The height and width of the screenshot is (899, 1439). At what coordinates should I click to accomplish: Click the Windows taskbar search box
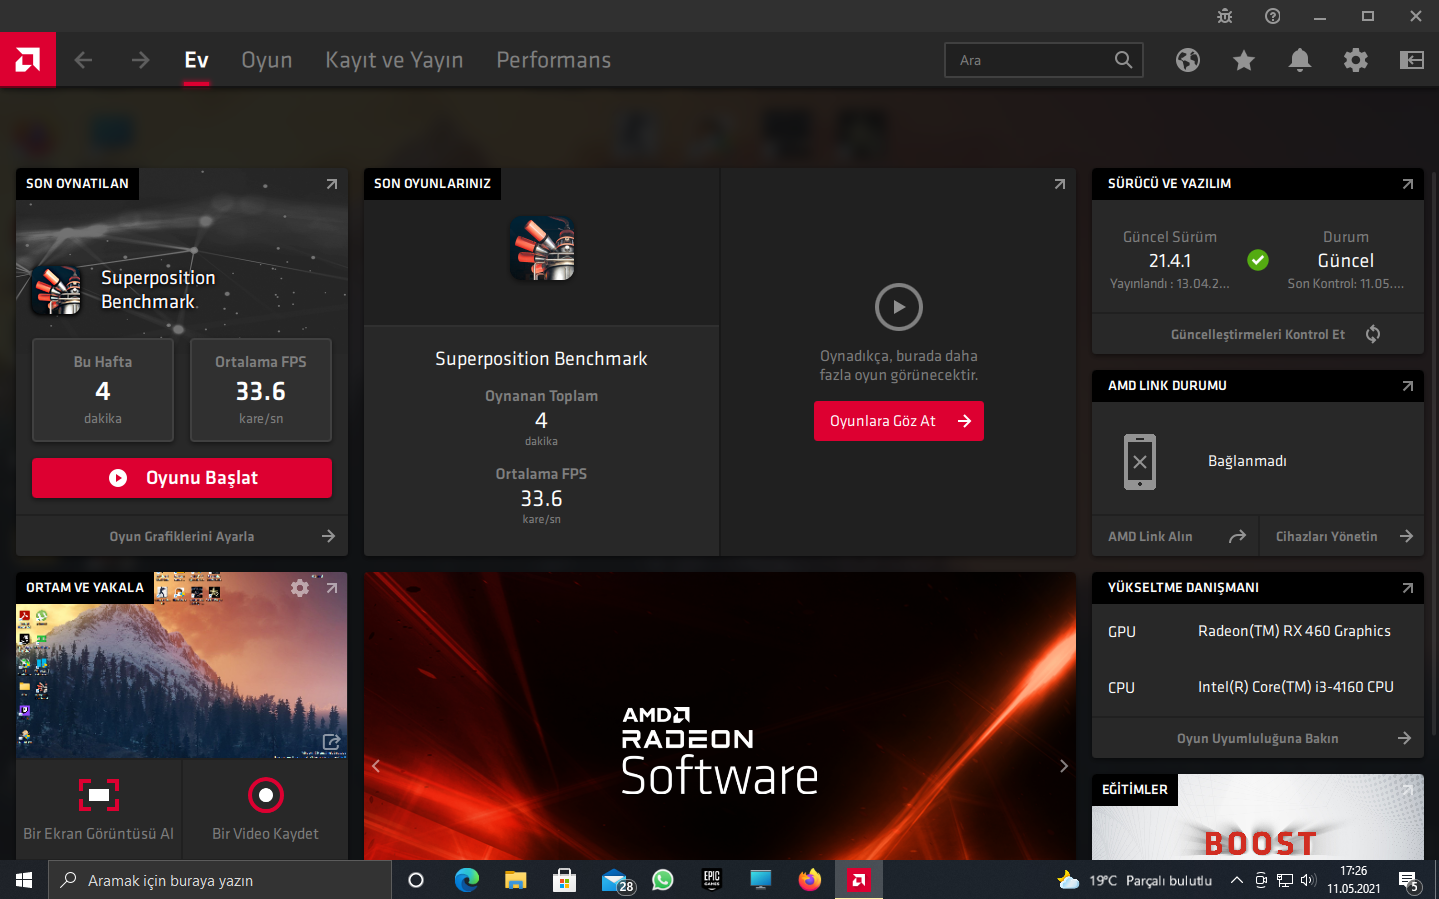[220, 880]
